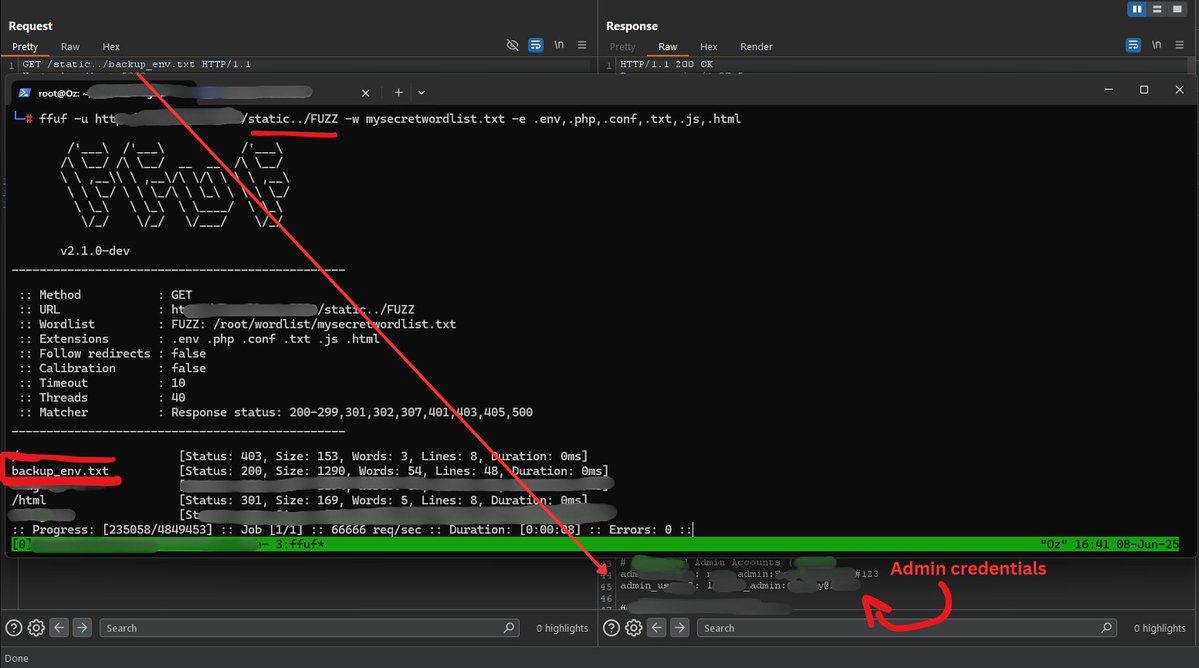Click Response search magnifier icon

click(1106, 627)
